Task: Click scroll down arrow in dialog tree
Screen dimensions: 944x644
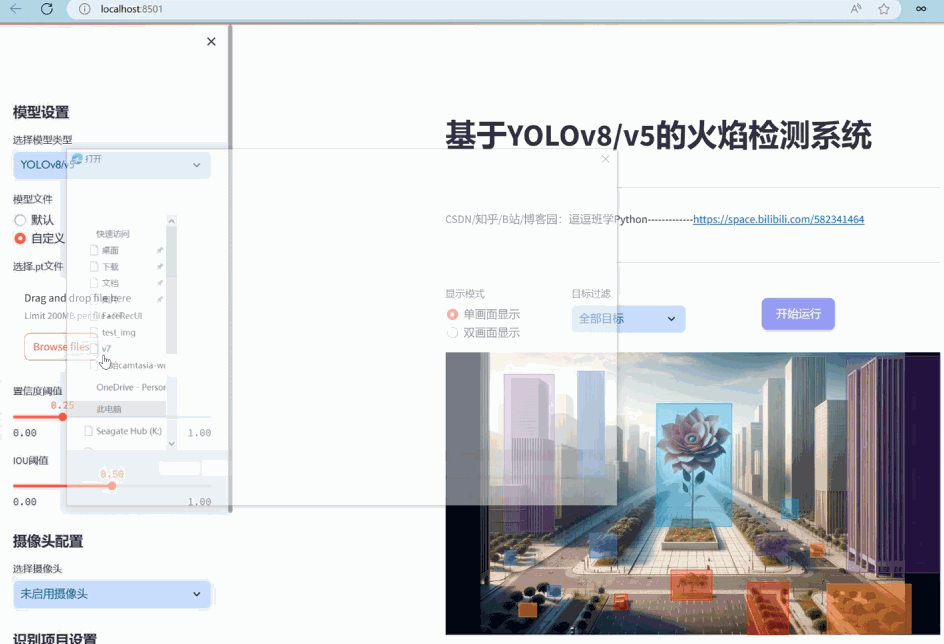Action: pyautogui.click(x=172, y=444)
